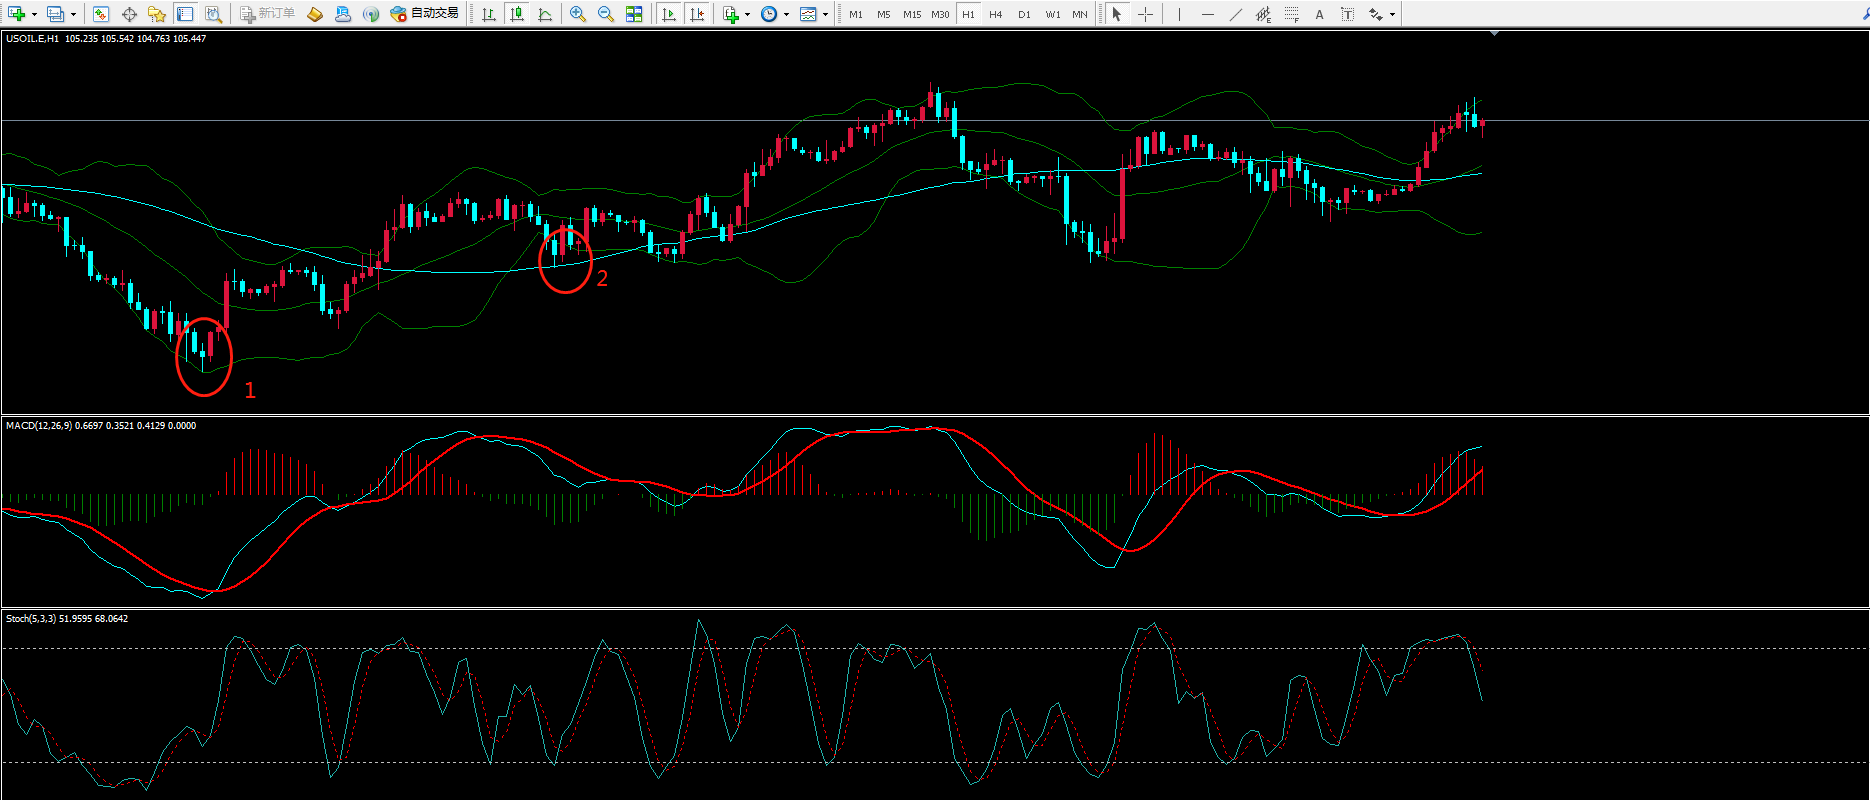Image resolution: width=1870 pixels, height=800 pixels.
Task: Select the text label 'A' tool
Action: coord(1320,14)
